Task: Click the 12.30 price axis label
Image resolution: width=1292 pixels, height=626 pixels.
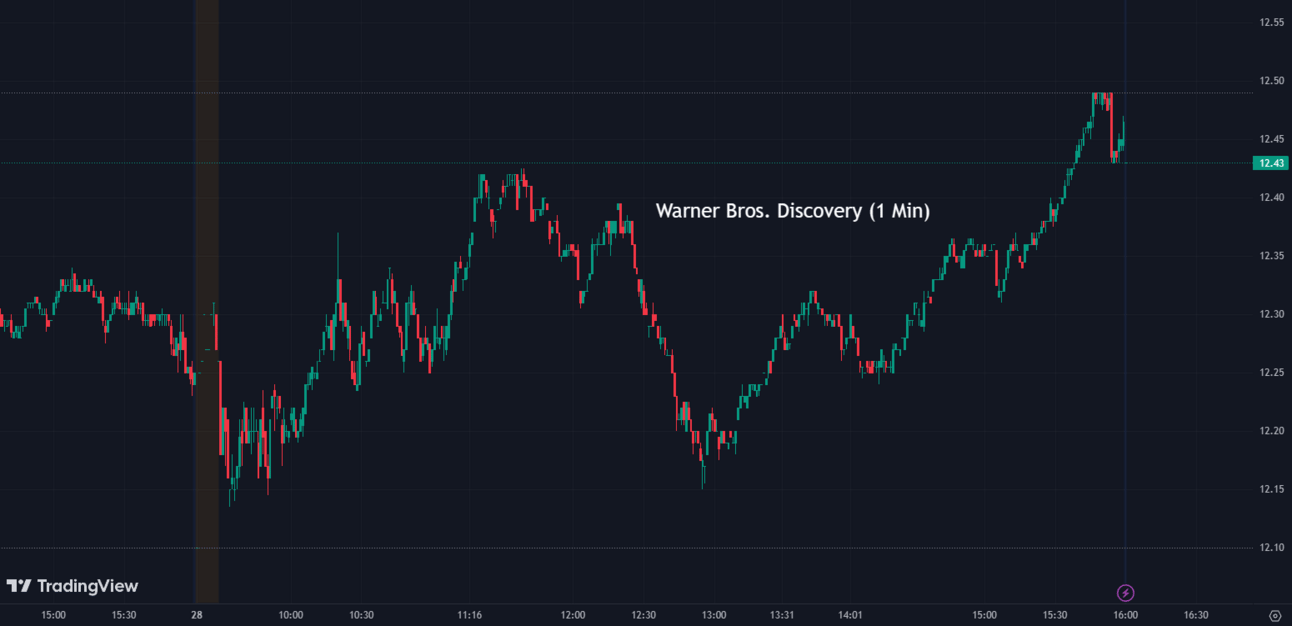Action: tap(1272, 314)
